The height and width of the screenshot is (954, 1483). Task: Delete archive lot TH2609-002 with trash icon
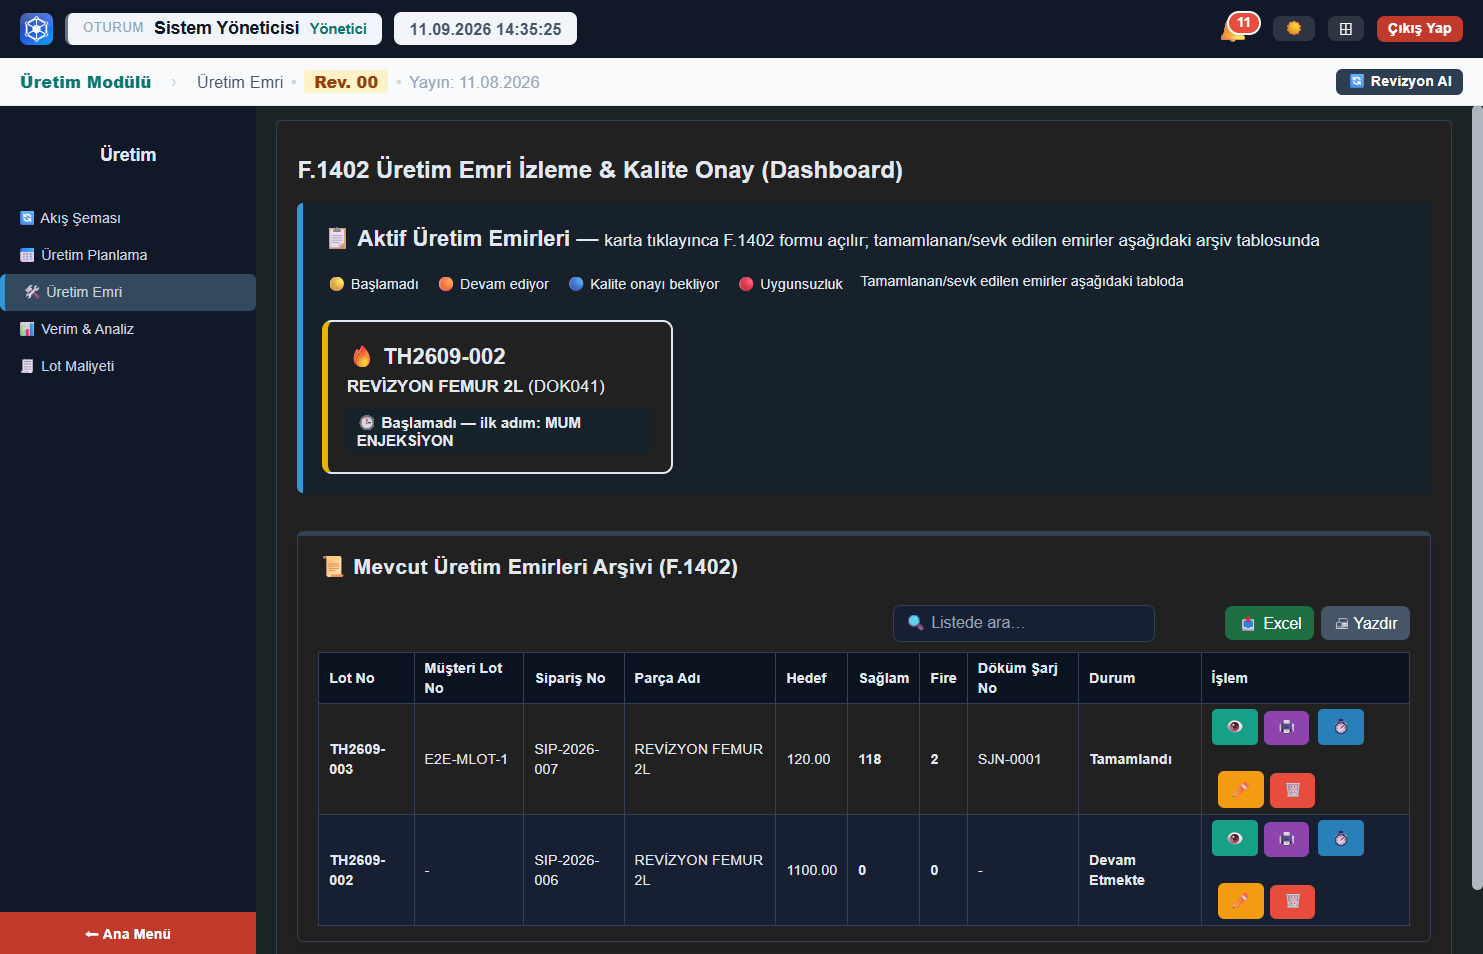(x=1293, y=901)
